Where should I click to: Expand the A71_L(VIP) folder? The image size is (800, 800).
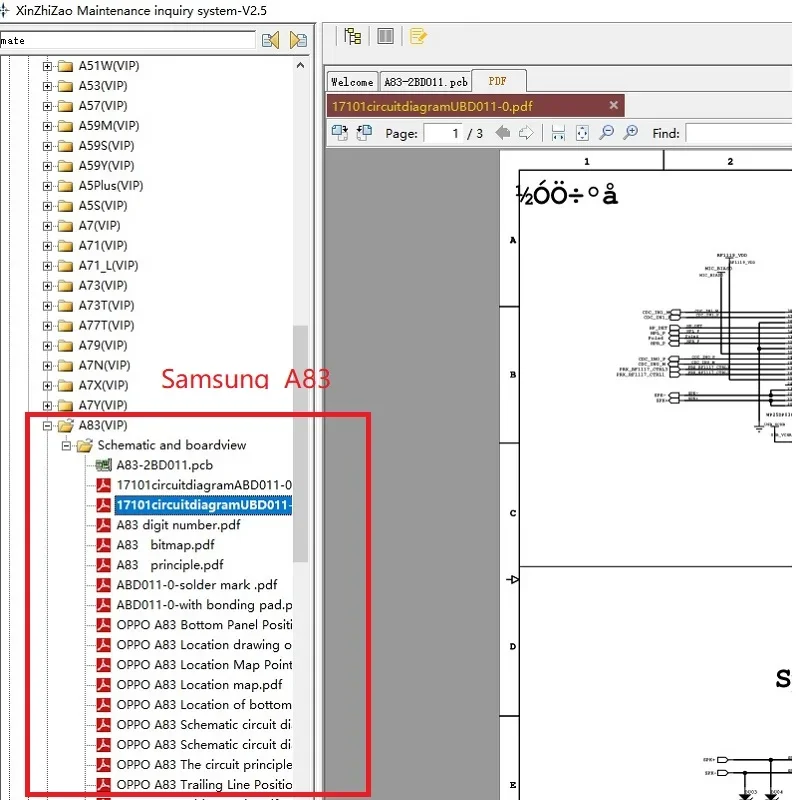[47, 266]
